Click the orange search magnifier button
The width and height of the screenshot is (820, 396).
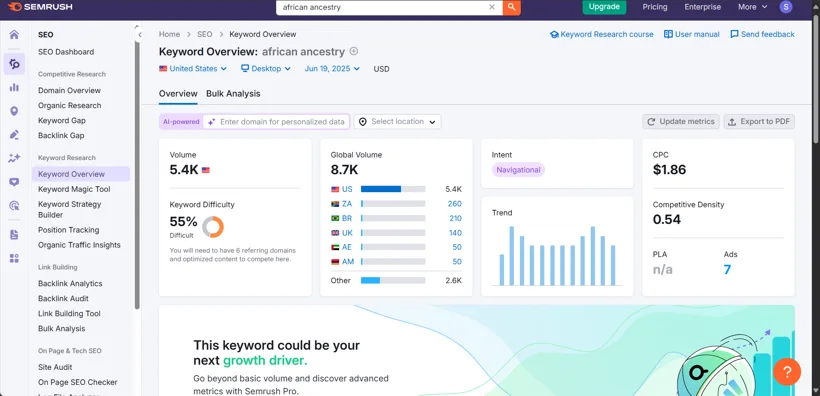tap(511, 7)
